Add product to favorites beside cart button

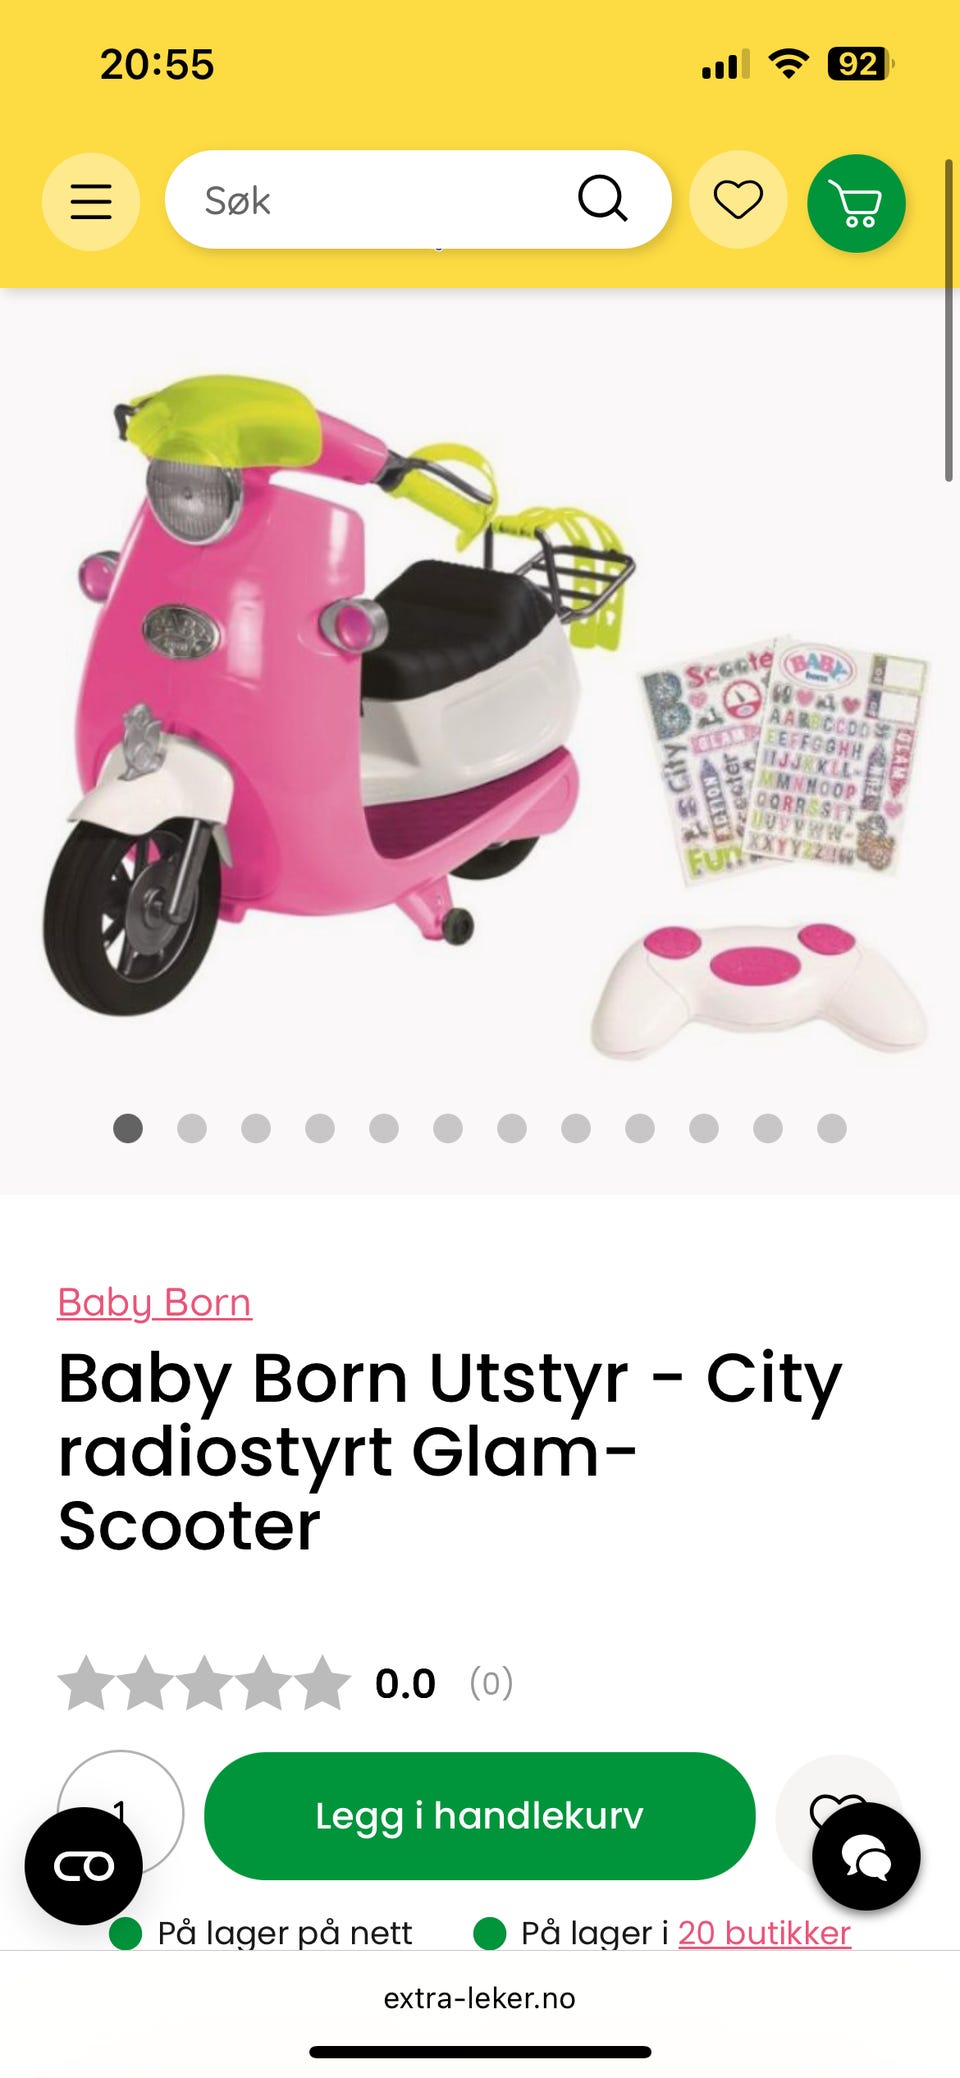pos(838,1812)
